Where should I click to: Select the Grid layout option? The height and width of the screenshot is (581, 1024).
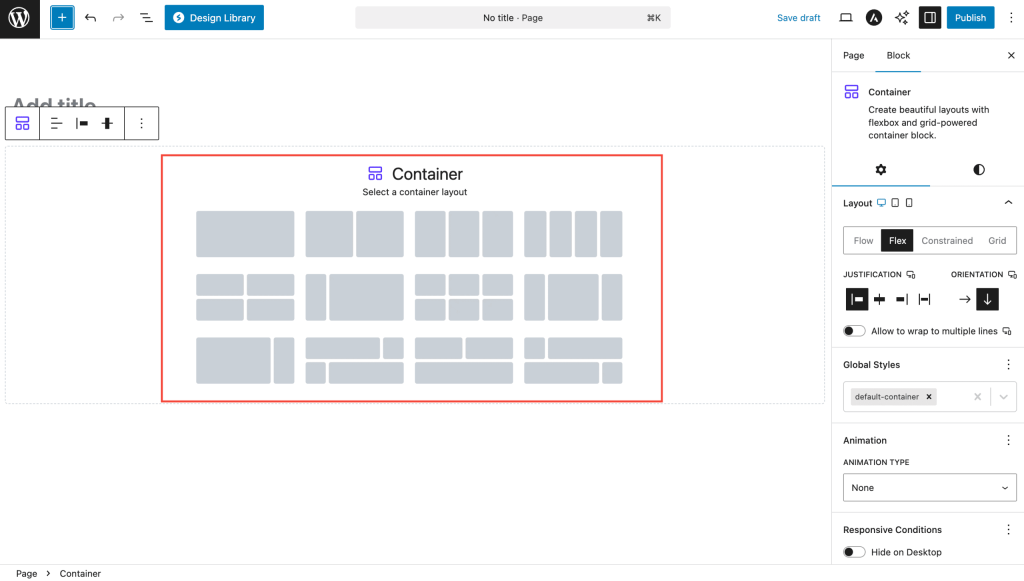(x=997, y=241)
